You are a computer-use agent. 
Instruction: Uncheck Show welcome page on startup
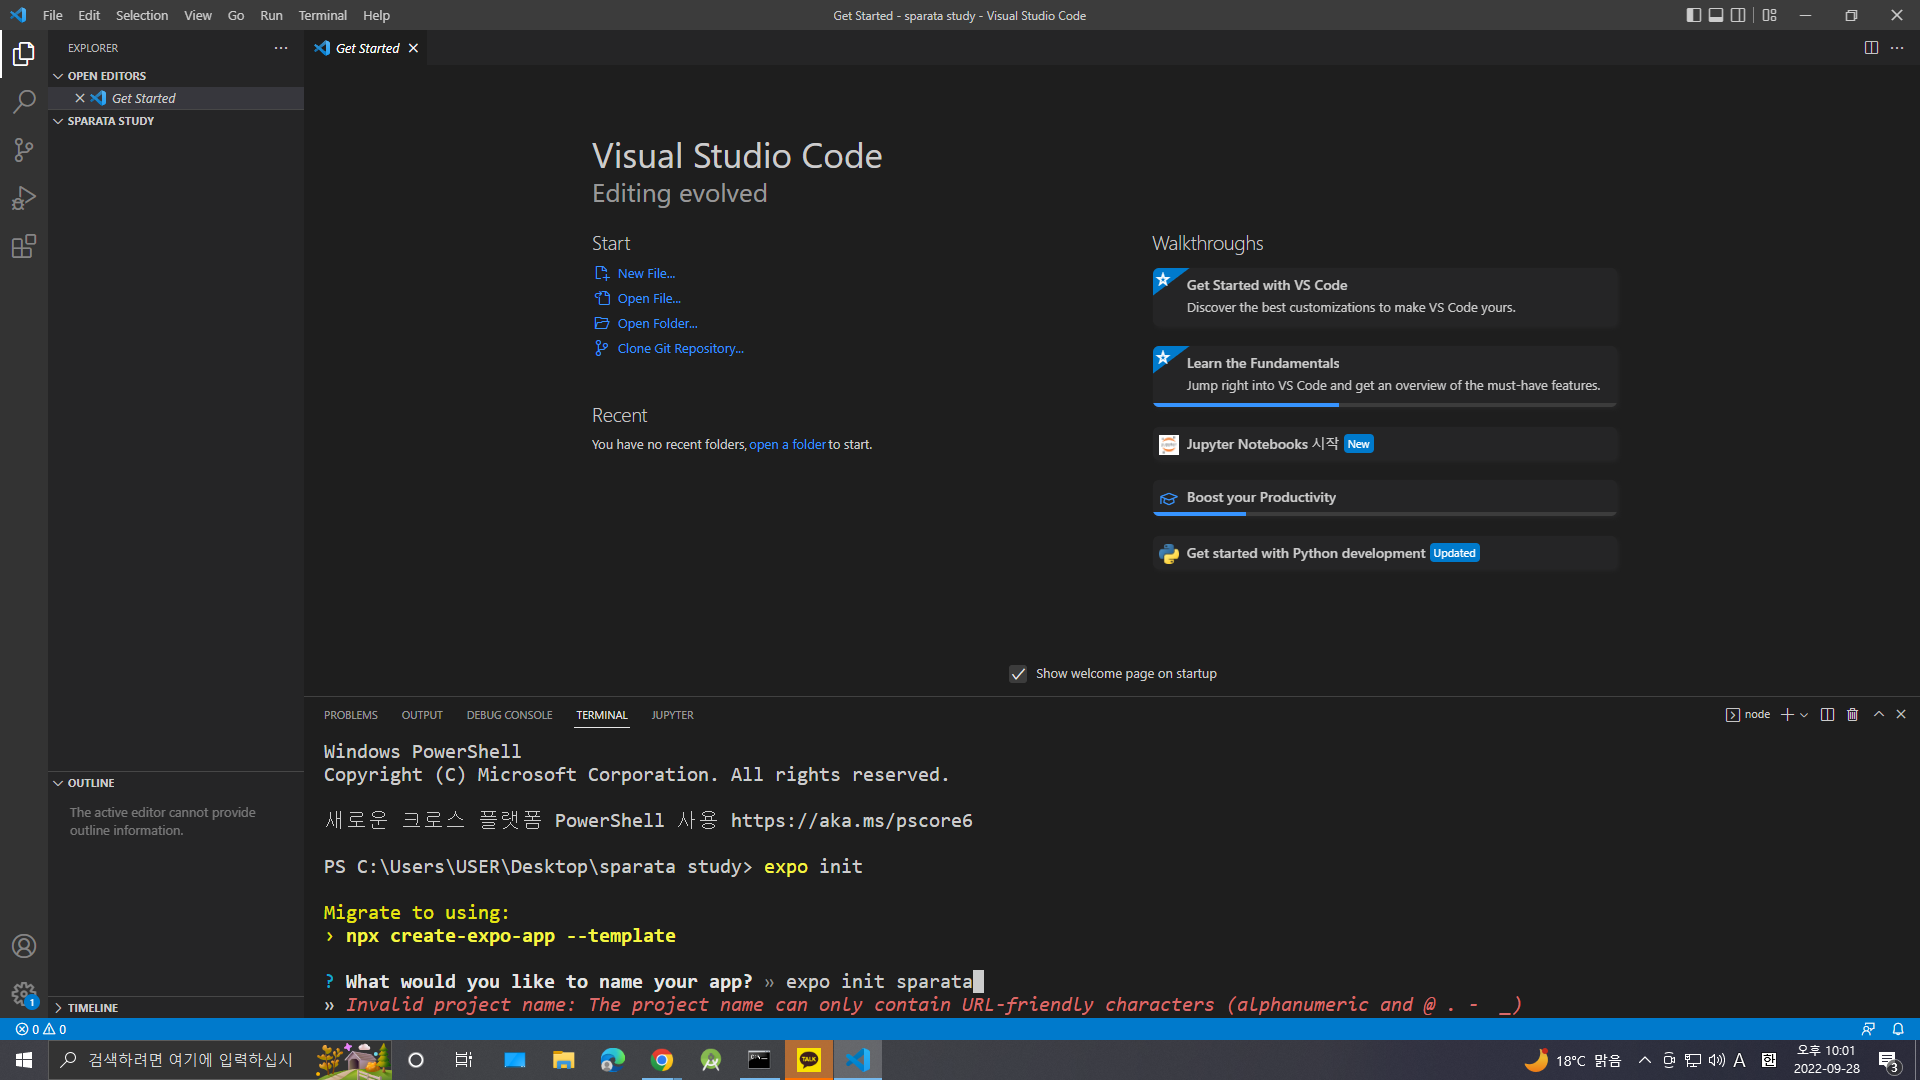click(x=1018, y=674)
